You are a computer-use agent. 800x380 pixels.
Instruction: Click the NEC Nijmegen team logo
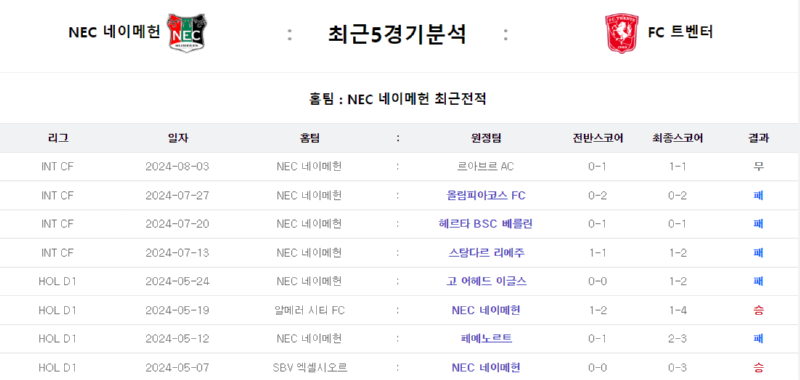click(187, 32)
